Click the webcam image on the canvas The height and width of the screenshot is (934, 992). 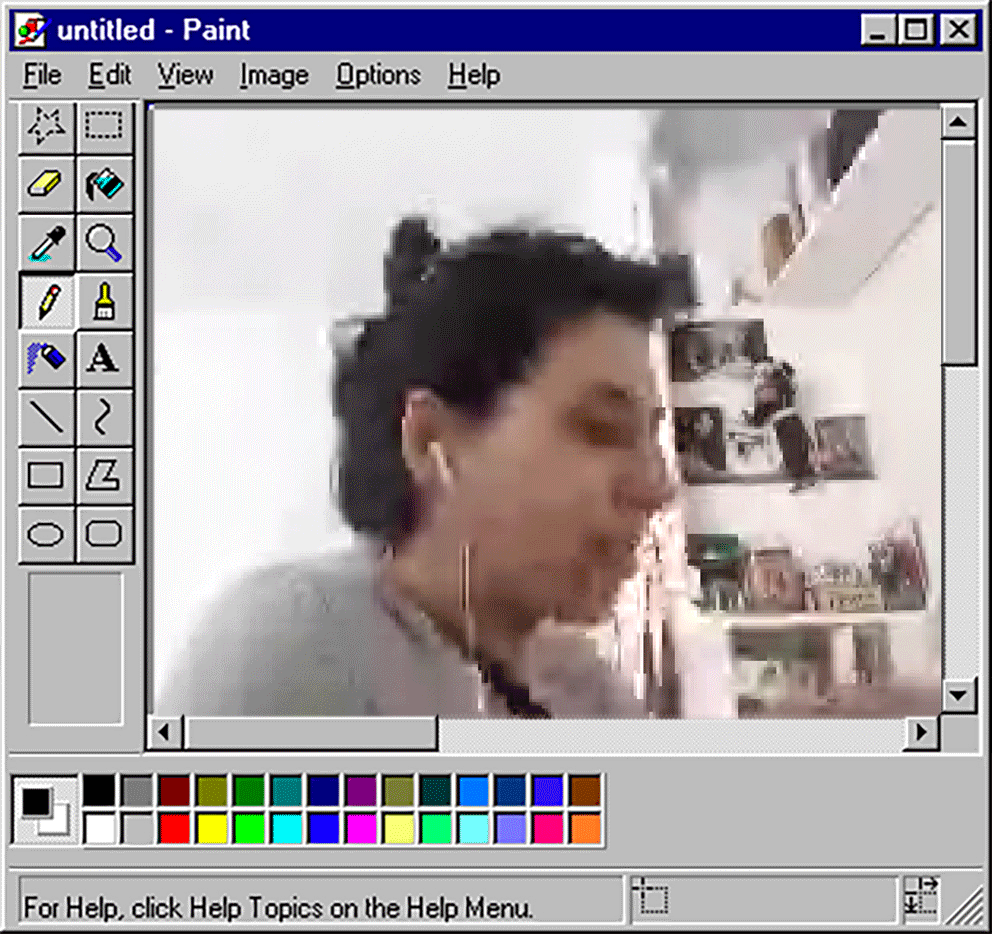click(x=547, y=413)
